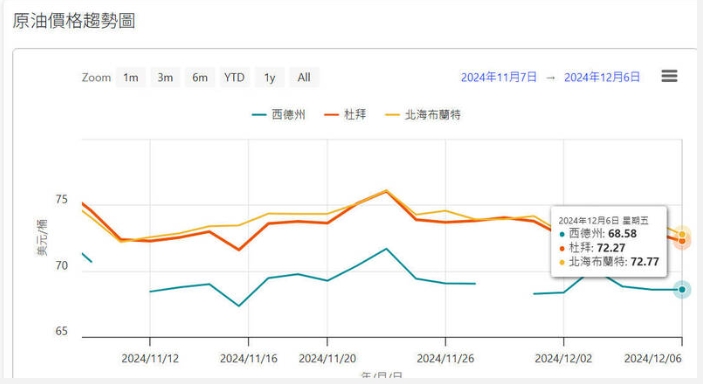Click the yellow 北海布蘭特 end data point
The image size is (703, 384).
tap(682, 234)
